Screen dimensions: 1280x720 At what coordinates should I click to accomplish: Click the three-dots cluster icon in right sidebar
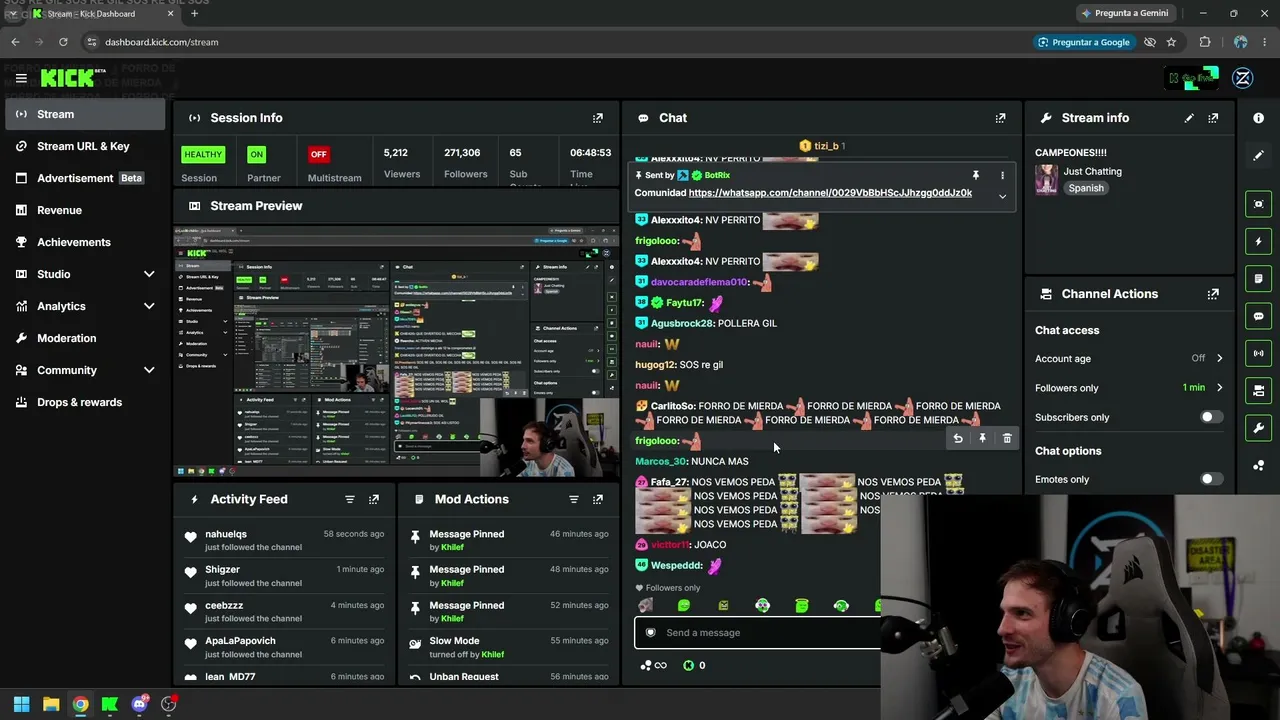click(x=1259, y=465)
